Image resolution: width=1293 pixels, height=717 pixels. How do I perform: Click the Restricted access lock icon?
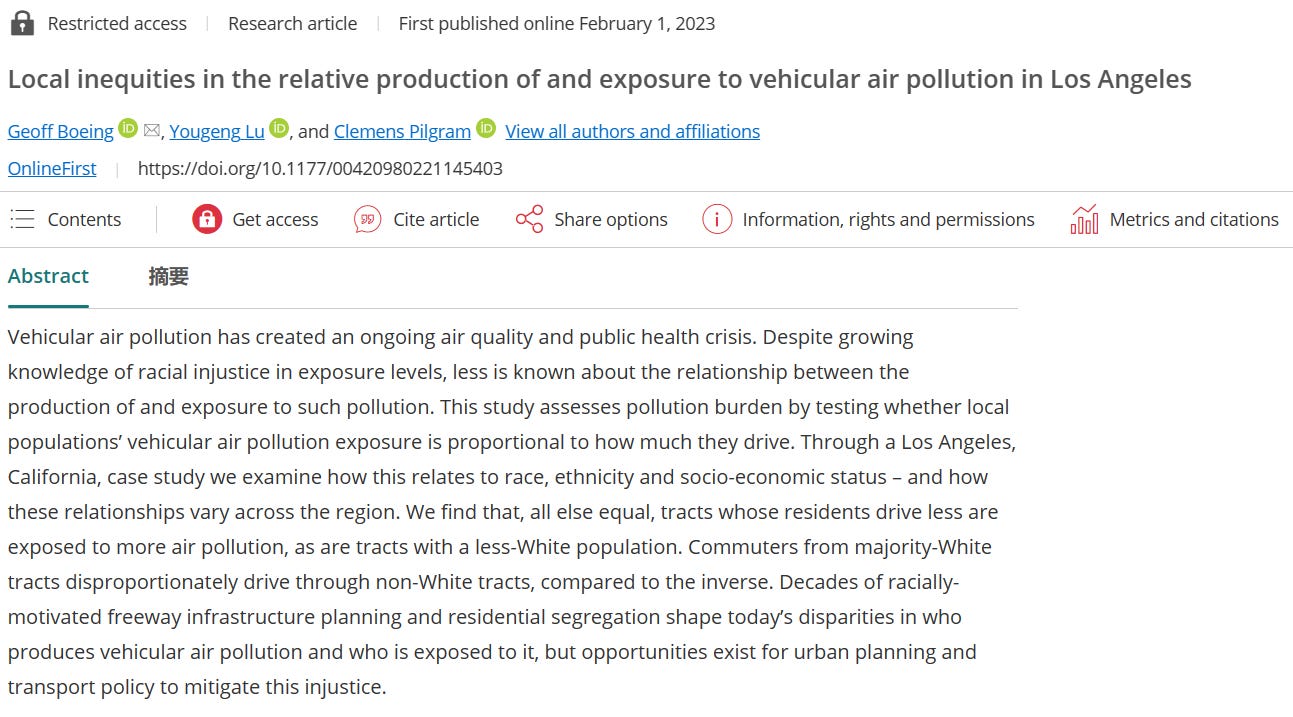pyautogui.click(x=22, y=23)
